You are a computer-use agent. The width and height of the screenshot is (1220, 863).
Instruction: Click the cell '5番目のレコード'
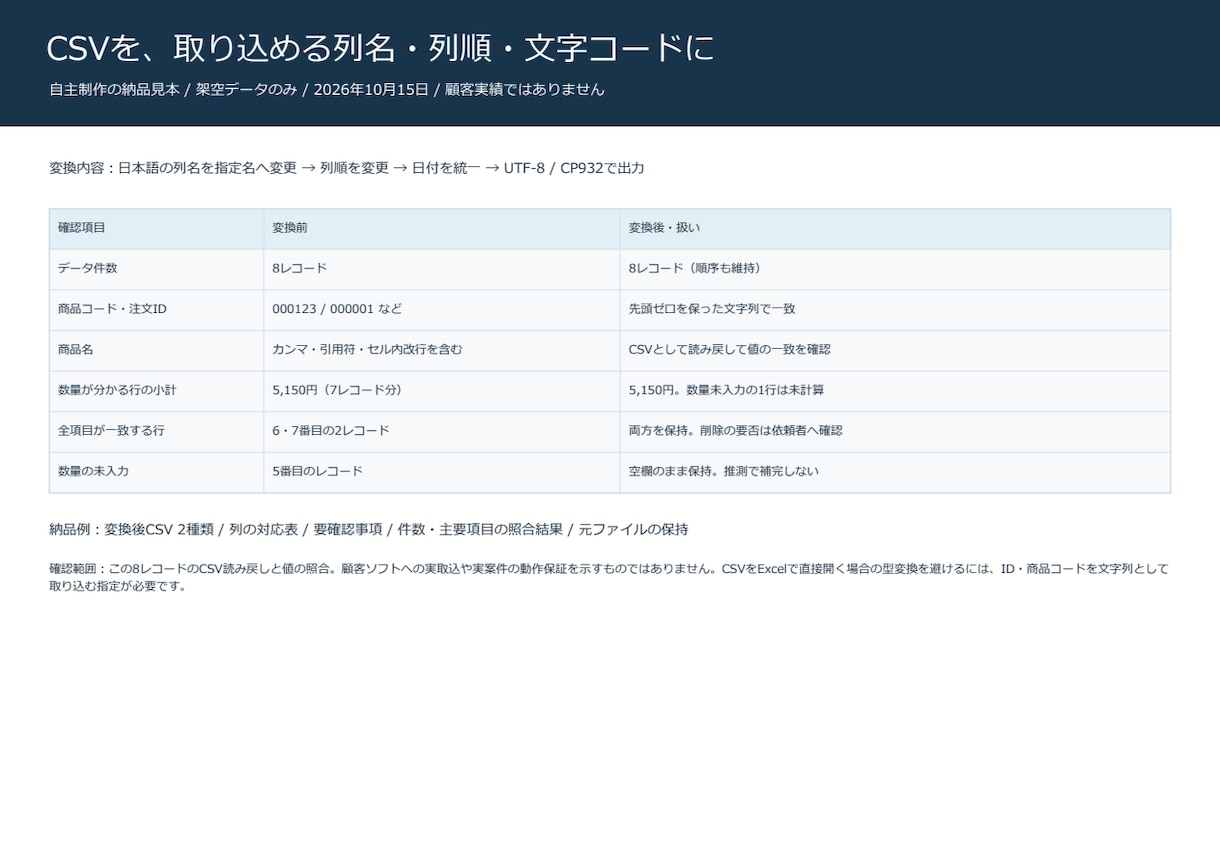[442, 472]
